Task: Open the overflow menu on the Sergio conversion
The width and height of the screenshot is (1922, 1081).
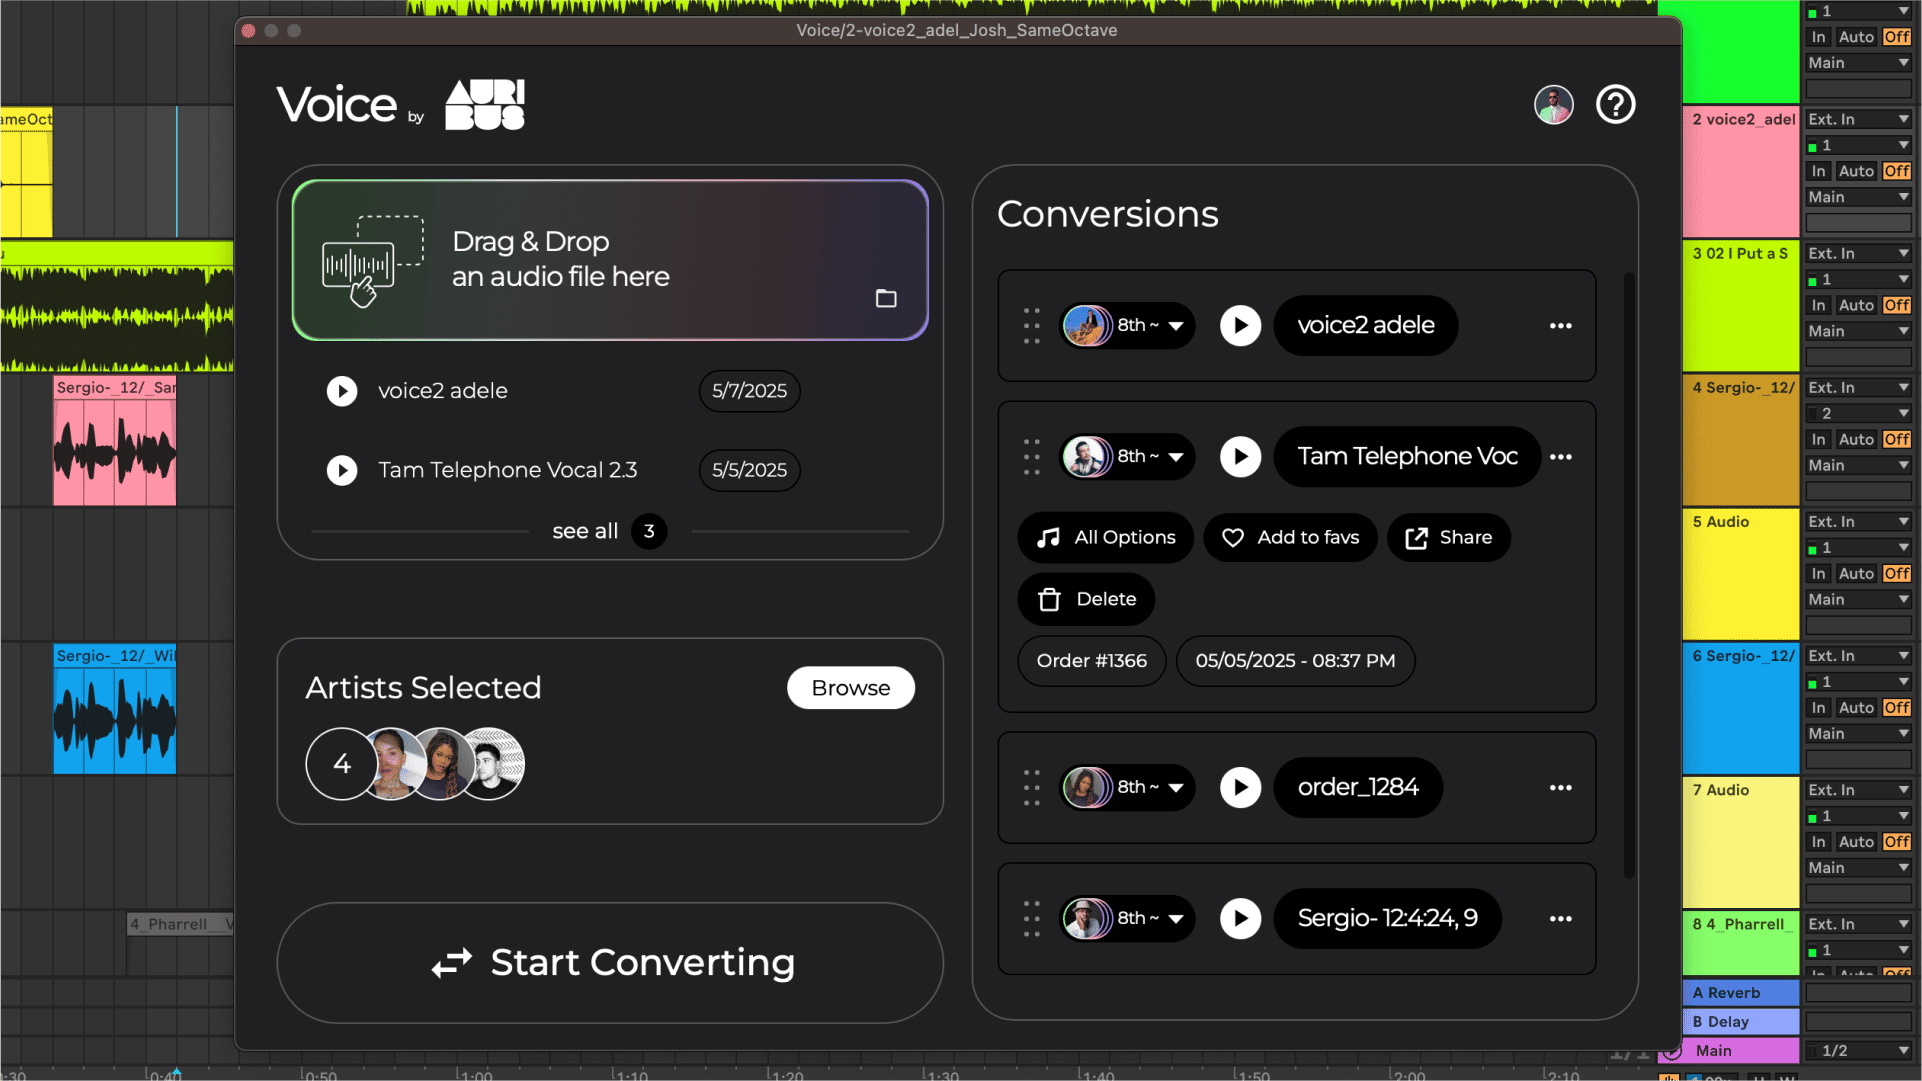Action: 1560,918
